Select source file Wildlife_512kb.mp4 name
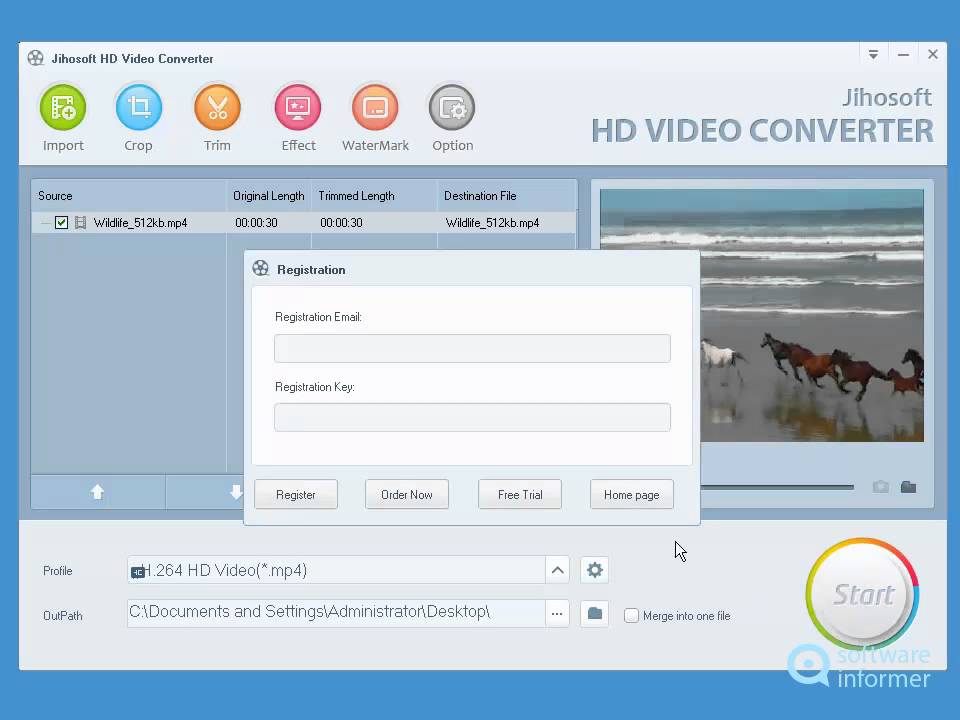Image resolution: width=960 pixels, height=720 pixels. tap(140, 222)
